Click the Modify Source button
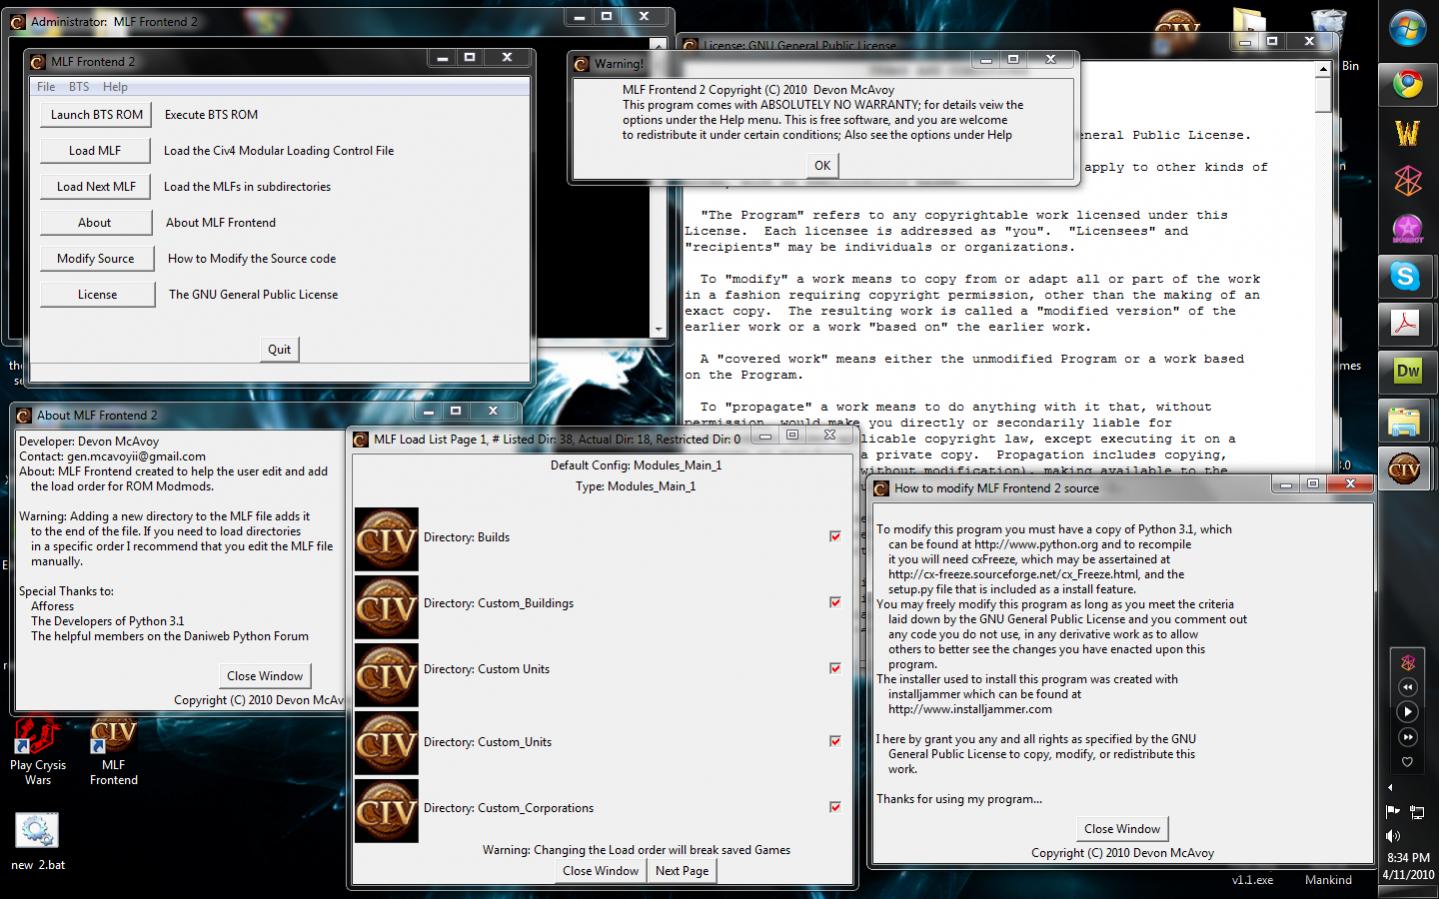The image size is (1439, 899). coord(96,259)
